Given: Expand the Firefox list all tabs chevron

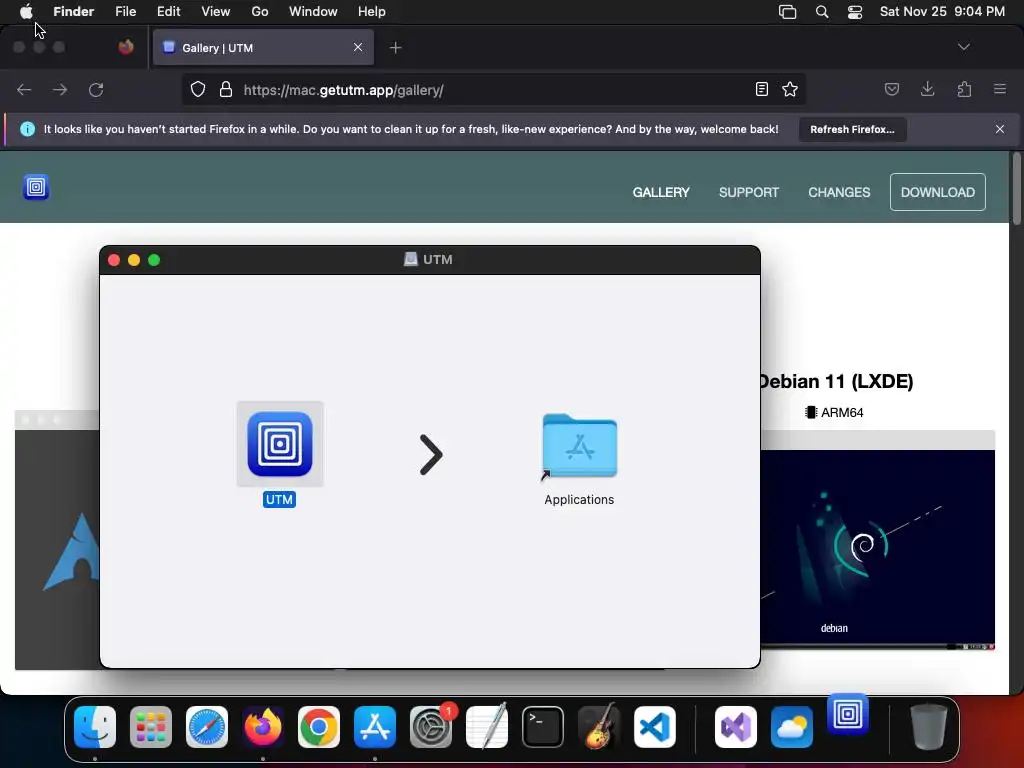Looking at the screenshot, I should (x=963, y=47).
